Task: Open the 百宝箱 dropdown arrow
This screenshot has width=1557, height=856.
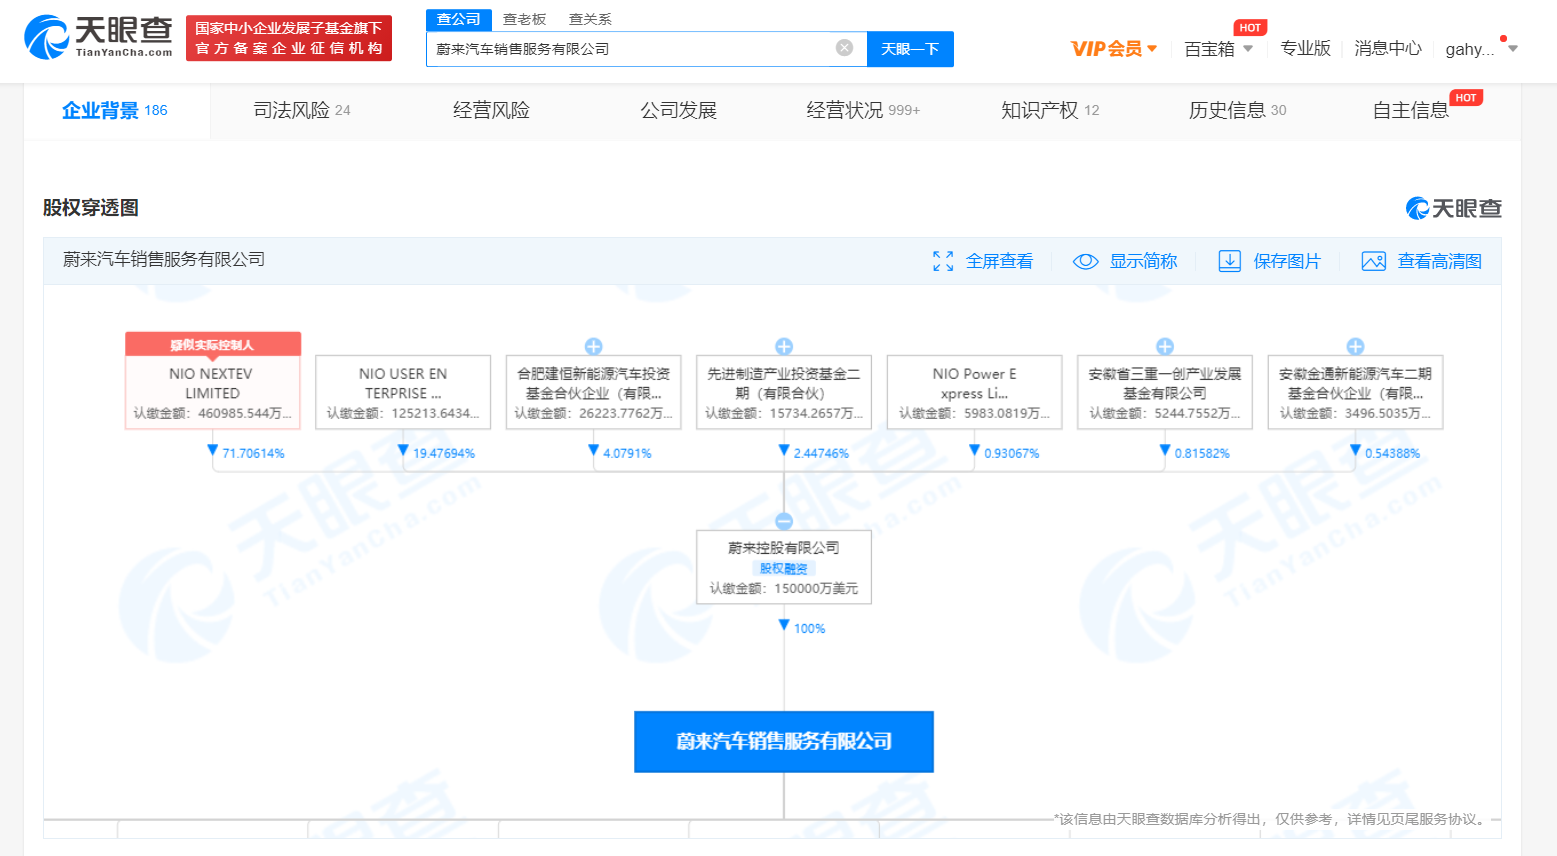Action: coord(1248,48)
